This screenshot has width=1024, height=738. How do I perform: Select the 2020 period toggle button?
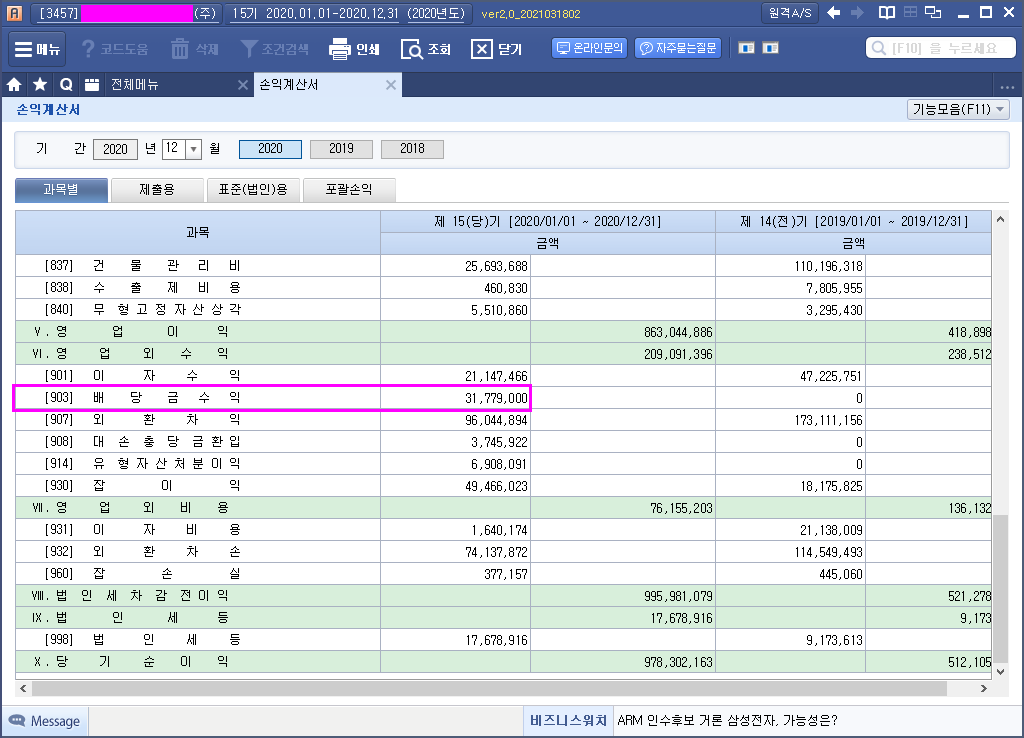tap(270, 149)
